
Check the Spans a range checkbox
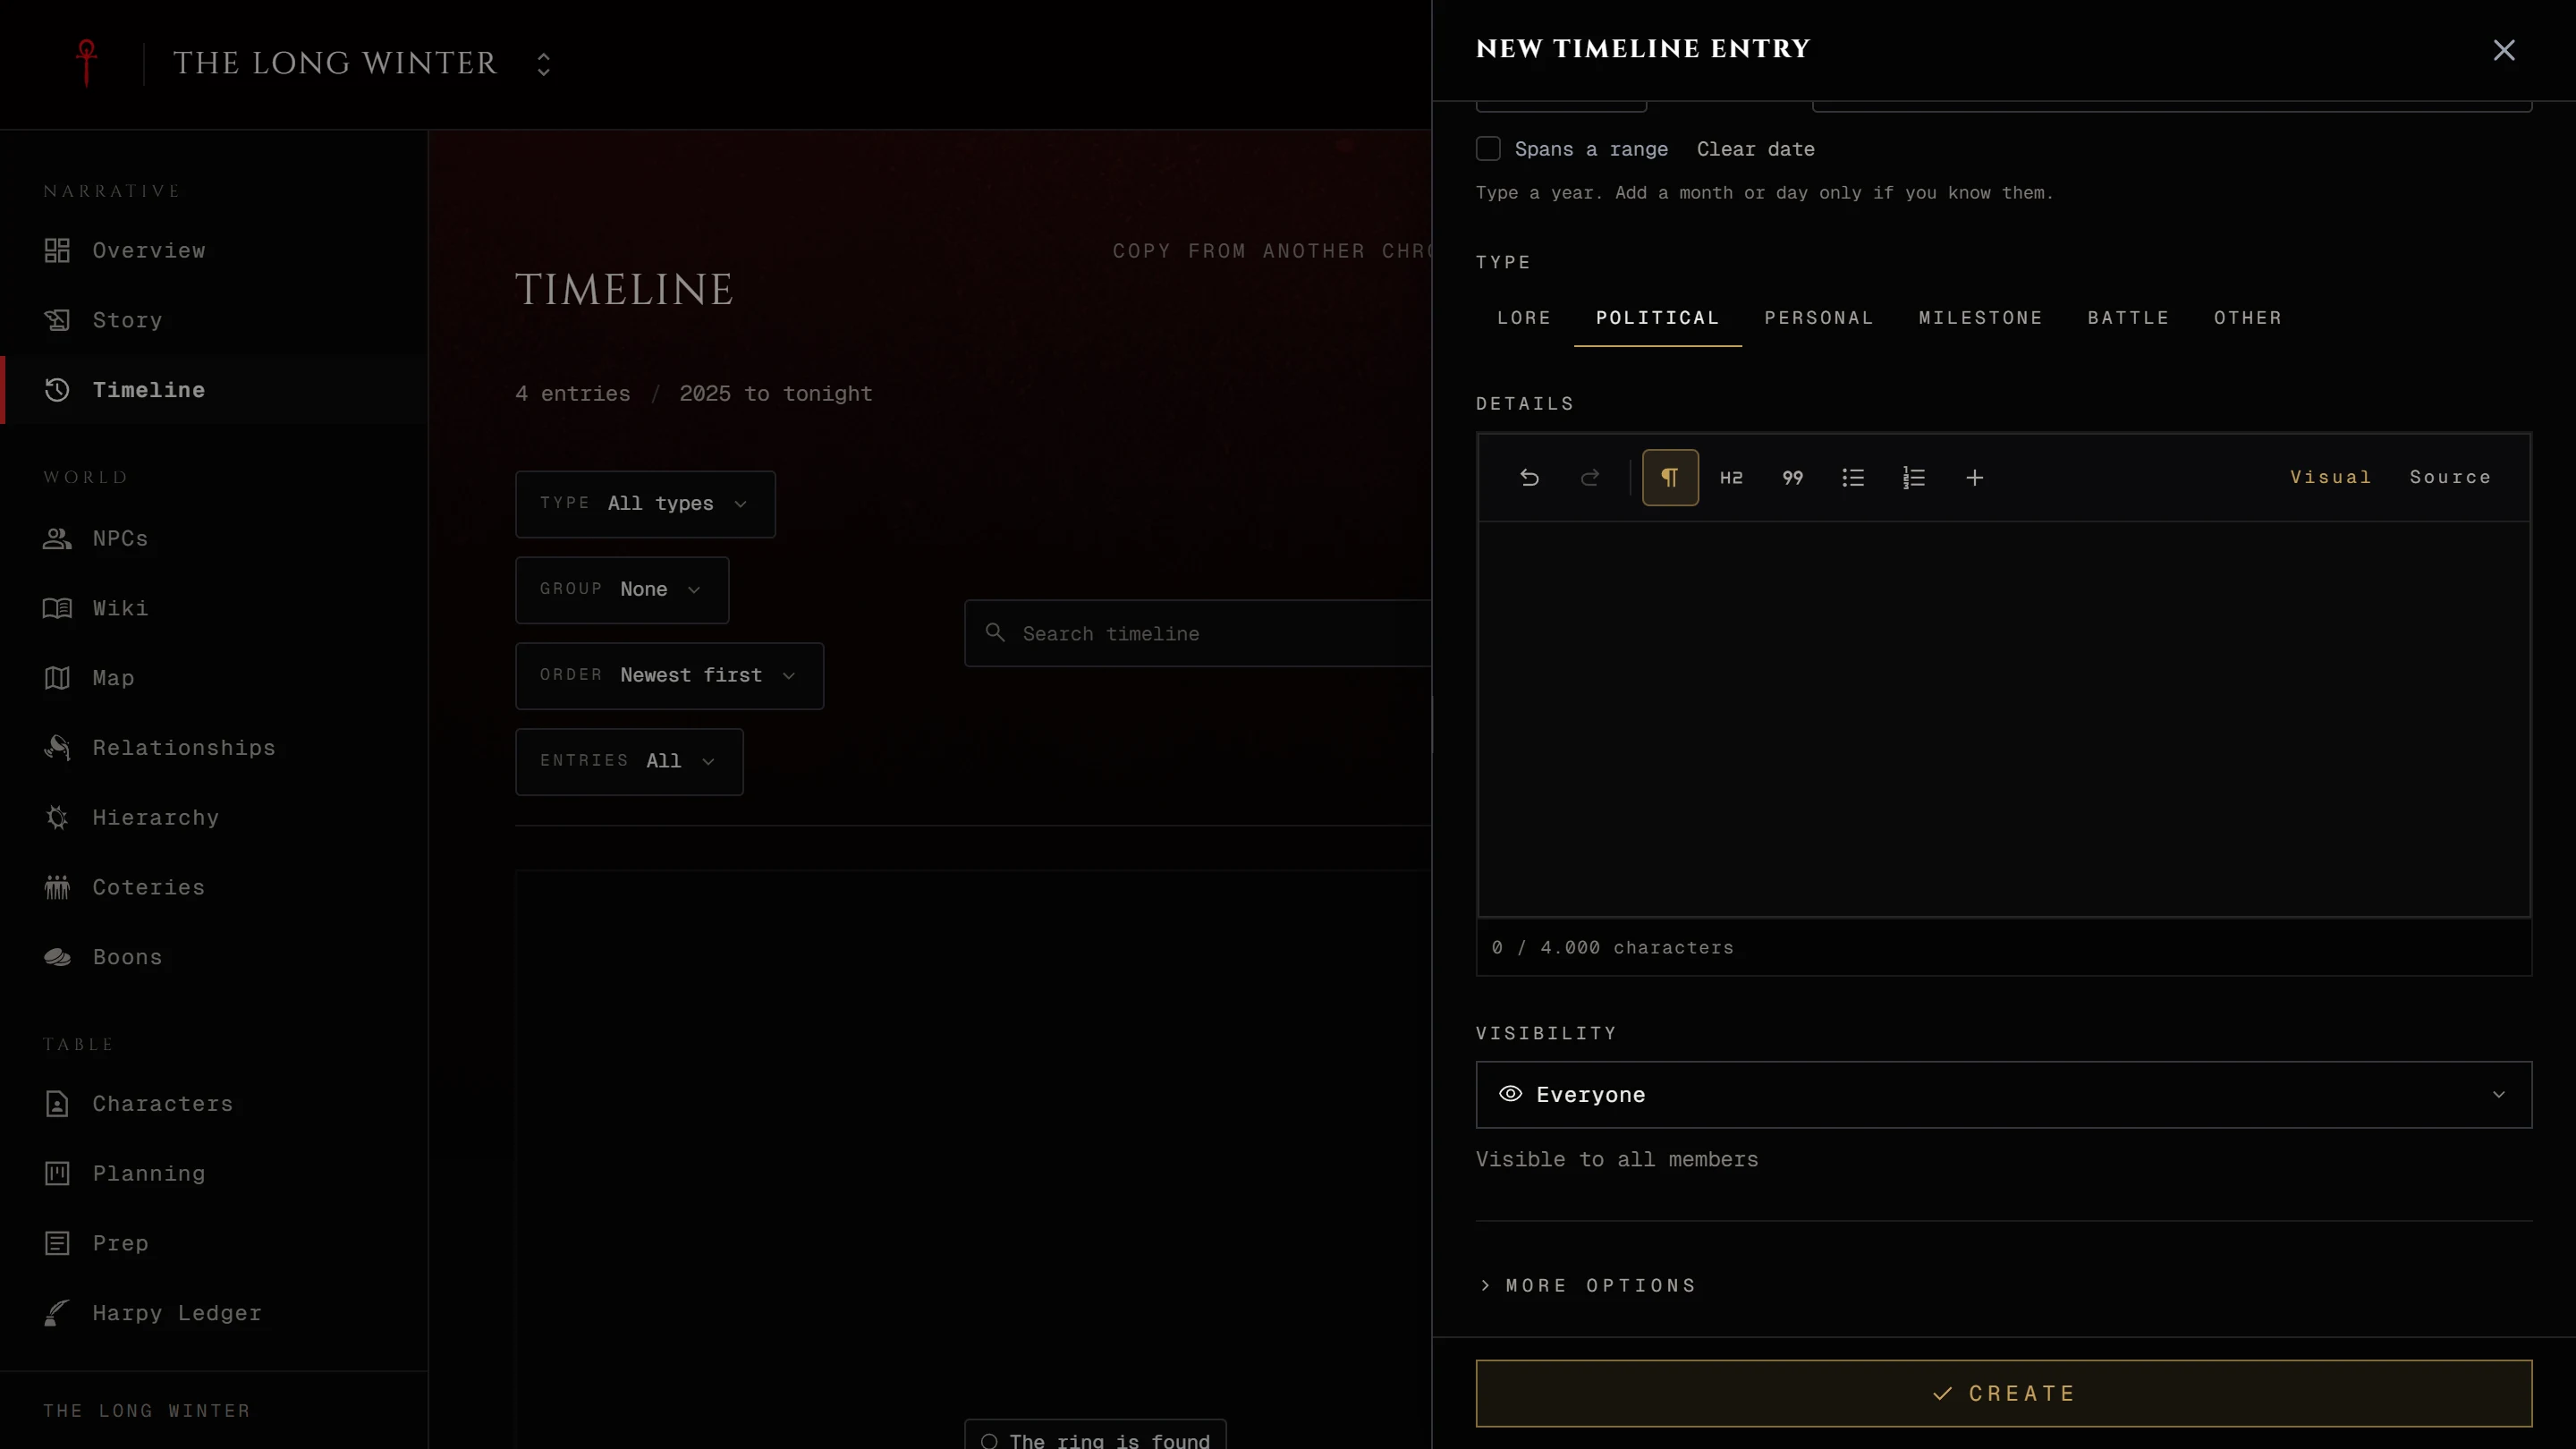[x=1488, y=149]
